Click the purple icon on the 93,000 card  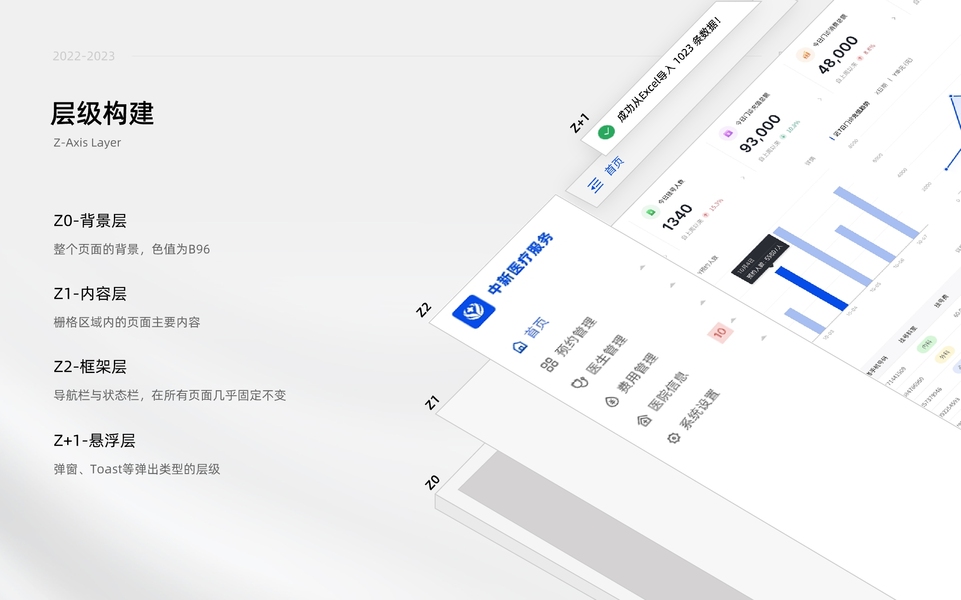click(x=727, y=133)
